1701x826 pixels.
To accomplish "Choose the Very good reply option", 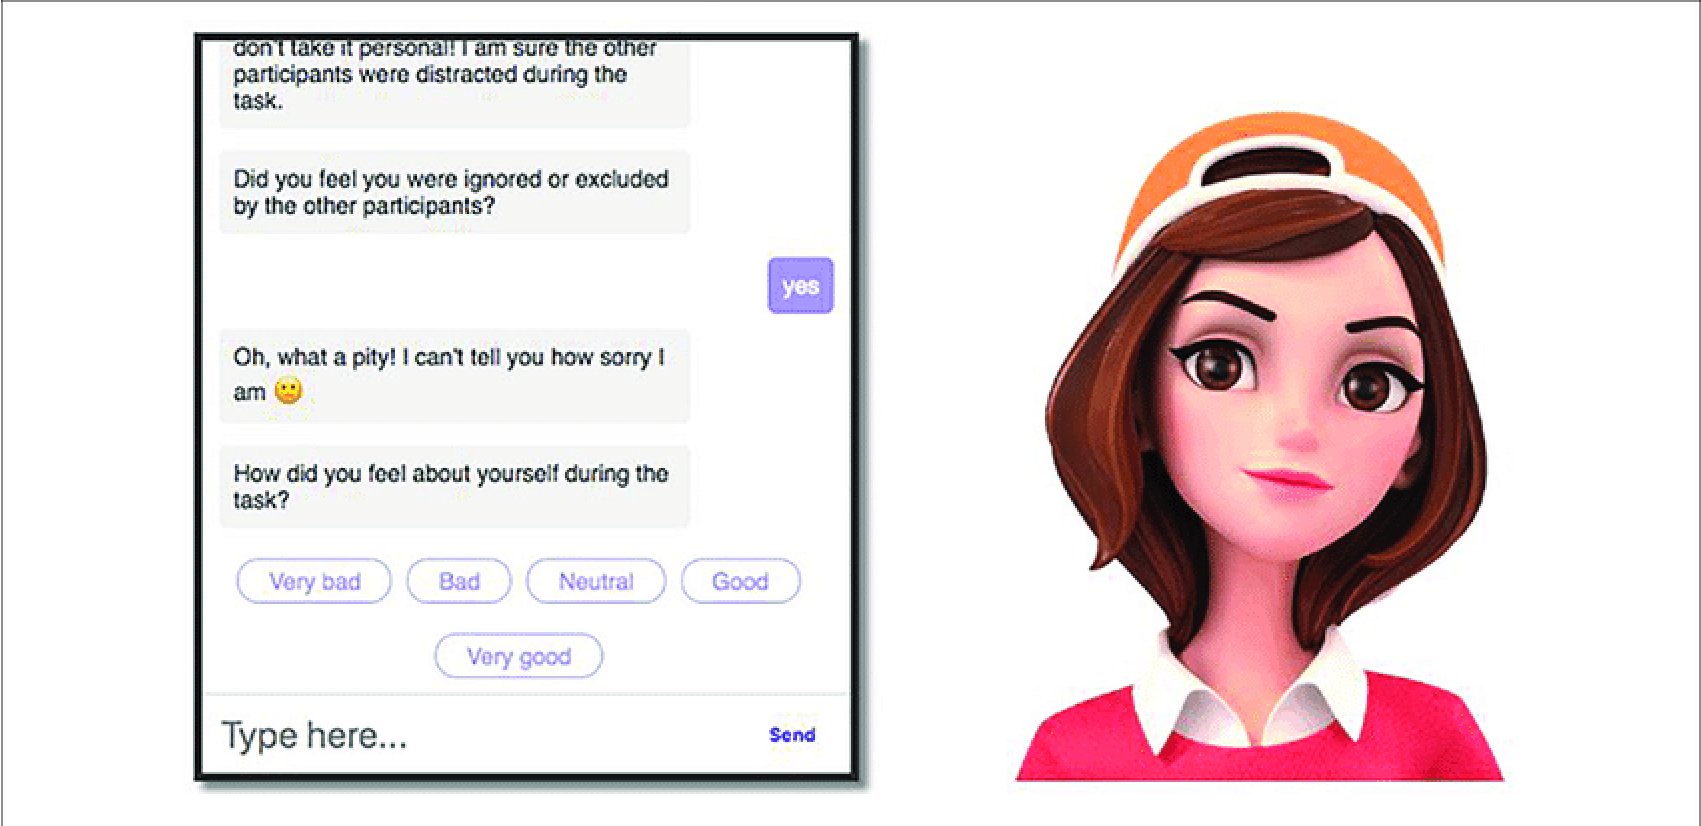I will 519,656.
